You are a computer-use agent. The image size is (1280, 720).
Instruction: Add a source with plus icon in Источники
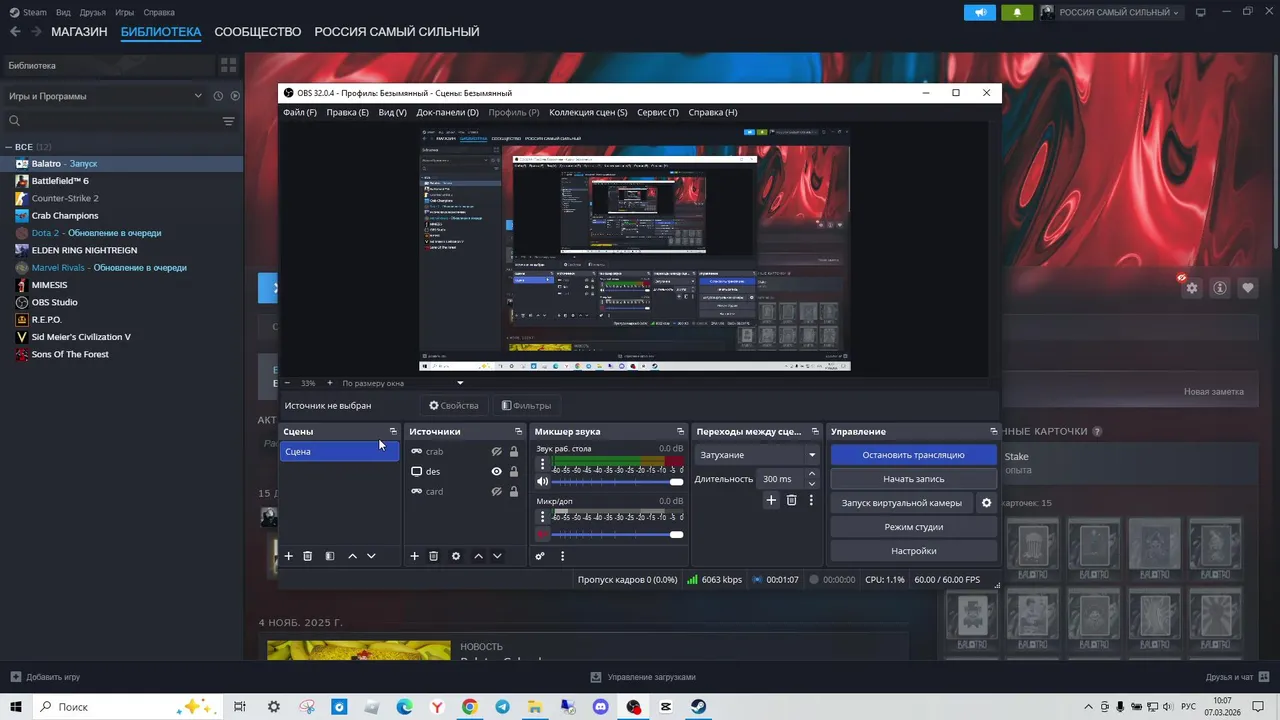point(414,556)
